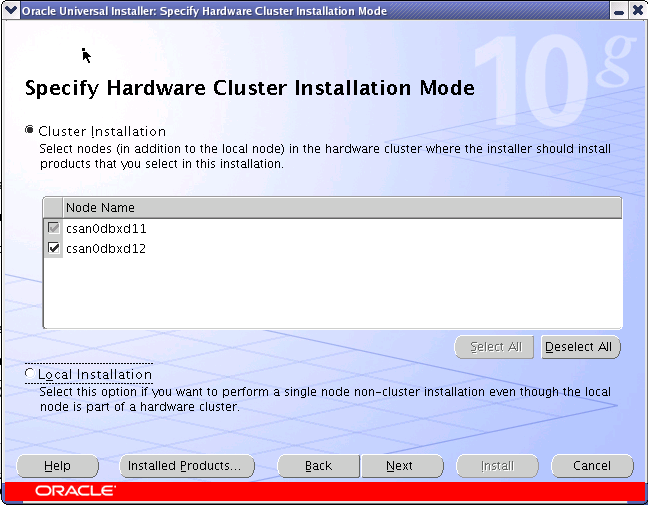Viewport: 648px width, 505px height.
Task: Click the Install button
Action: click(x=497, y=466)
